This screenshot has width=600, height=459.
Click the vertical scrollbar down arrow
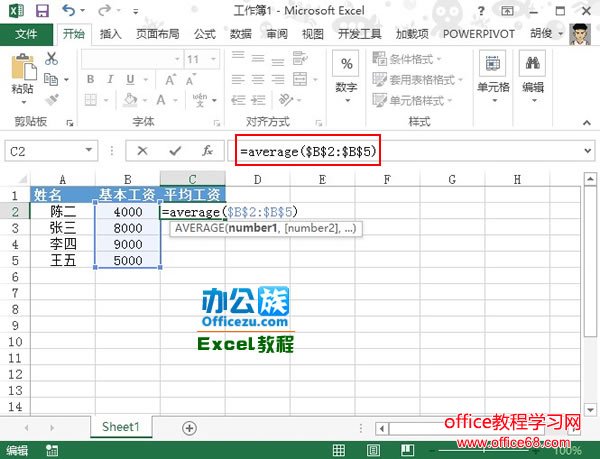point(590,409)
